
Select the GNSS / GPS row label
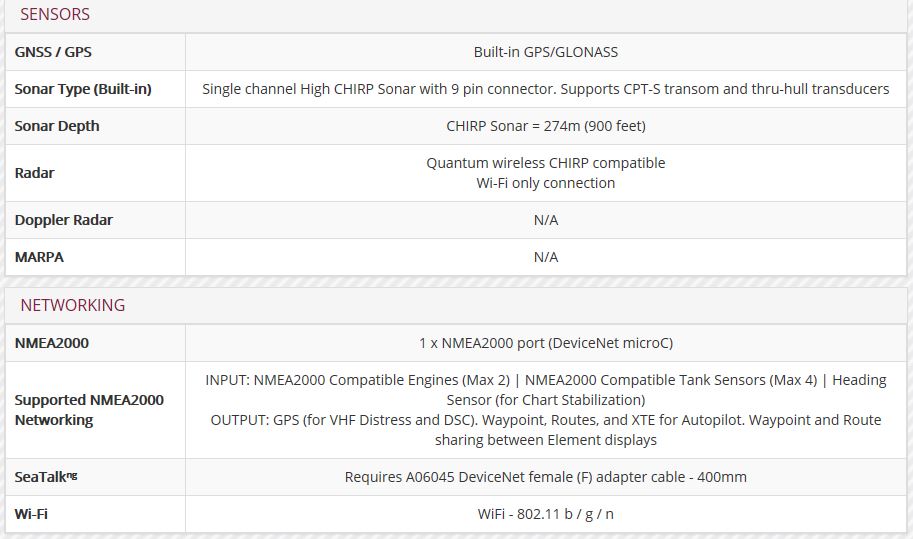[x=53, y=52]
